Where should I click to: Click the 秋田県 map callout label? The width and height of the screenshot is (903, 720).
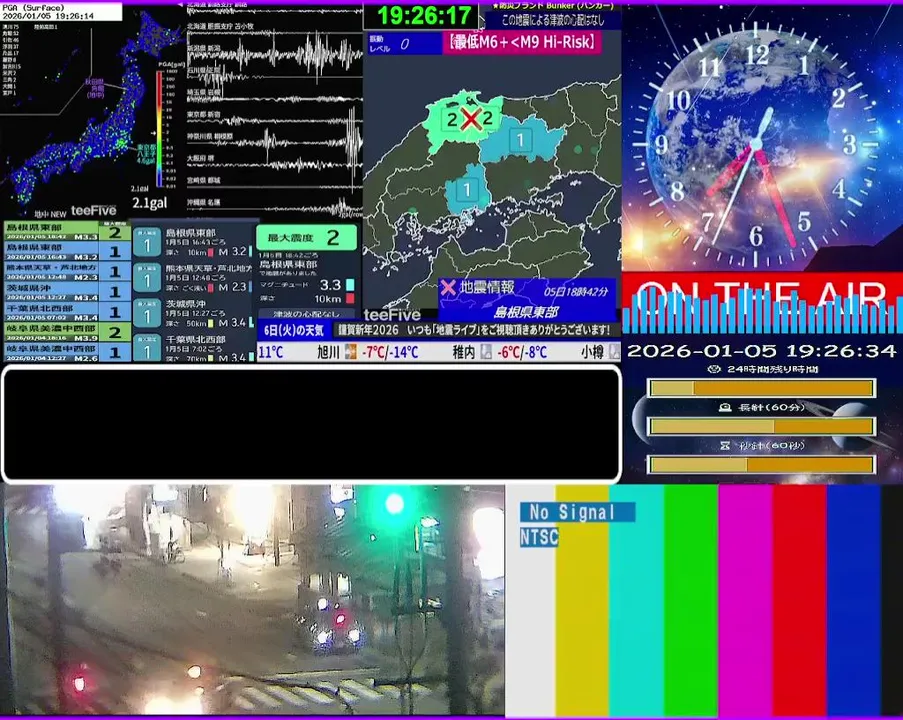click(x=95, y=88)
